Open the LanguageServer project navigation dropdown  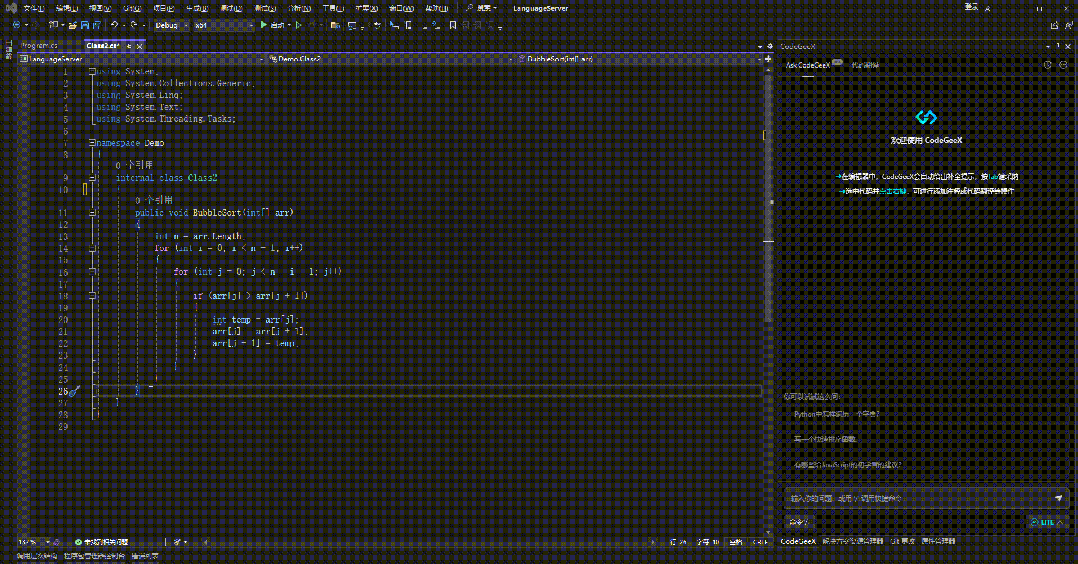(x=142, y=59)
